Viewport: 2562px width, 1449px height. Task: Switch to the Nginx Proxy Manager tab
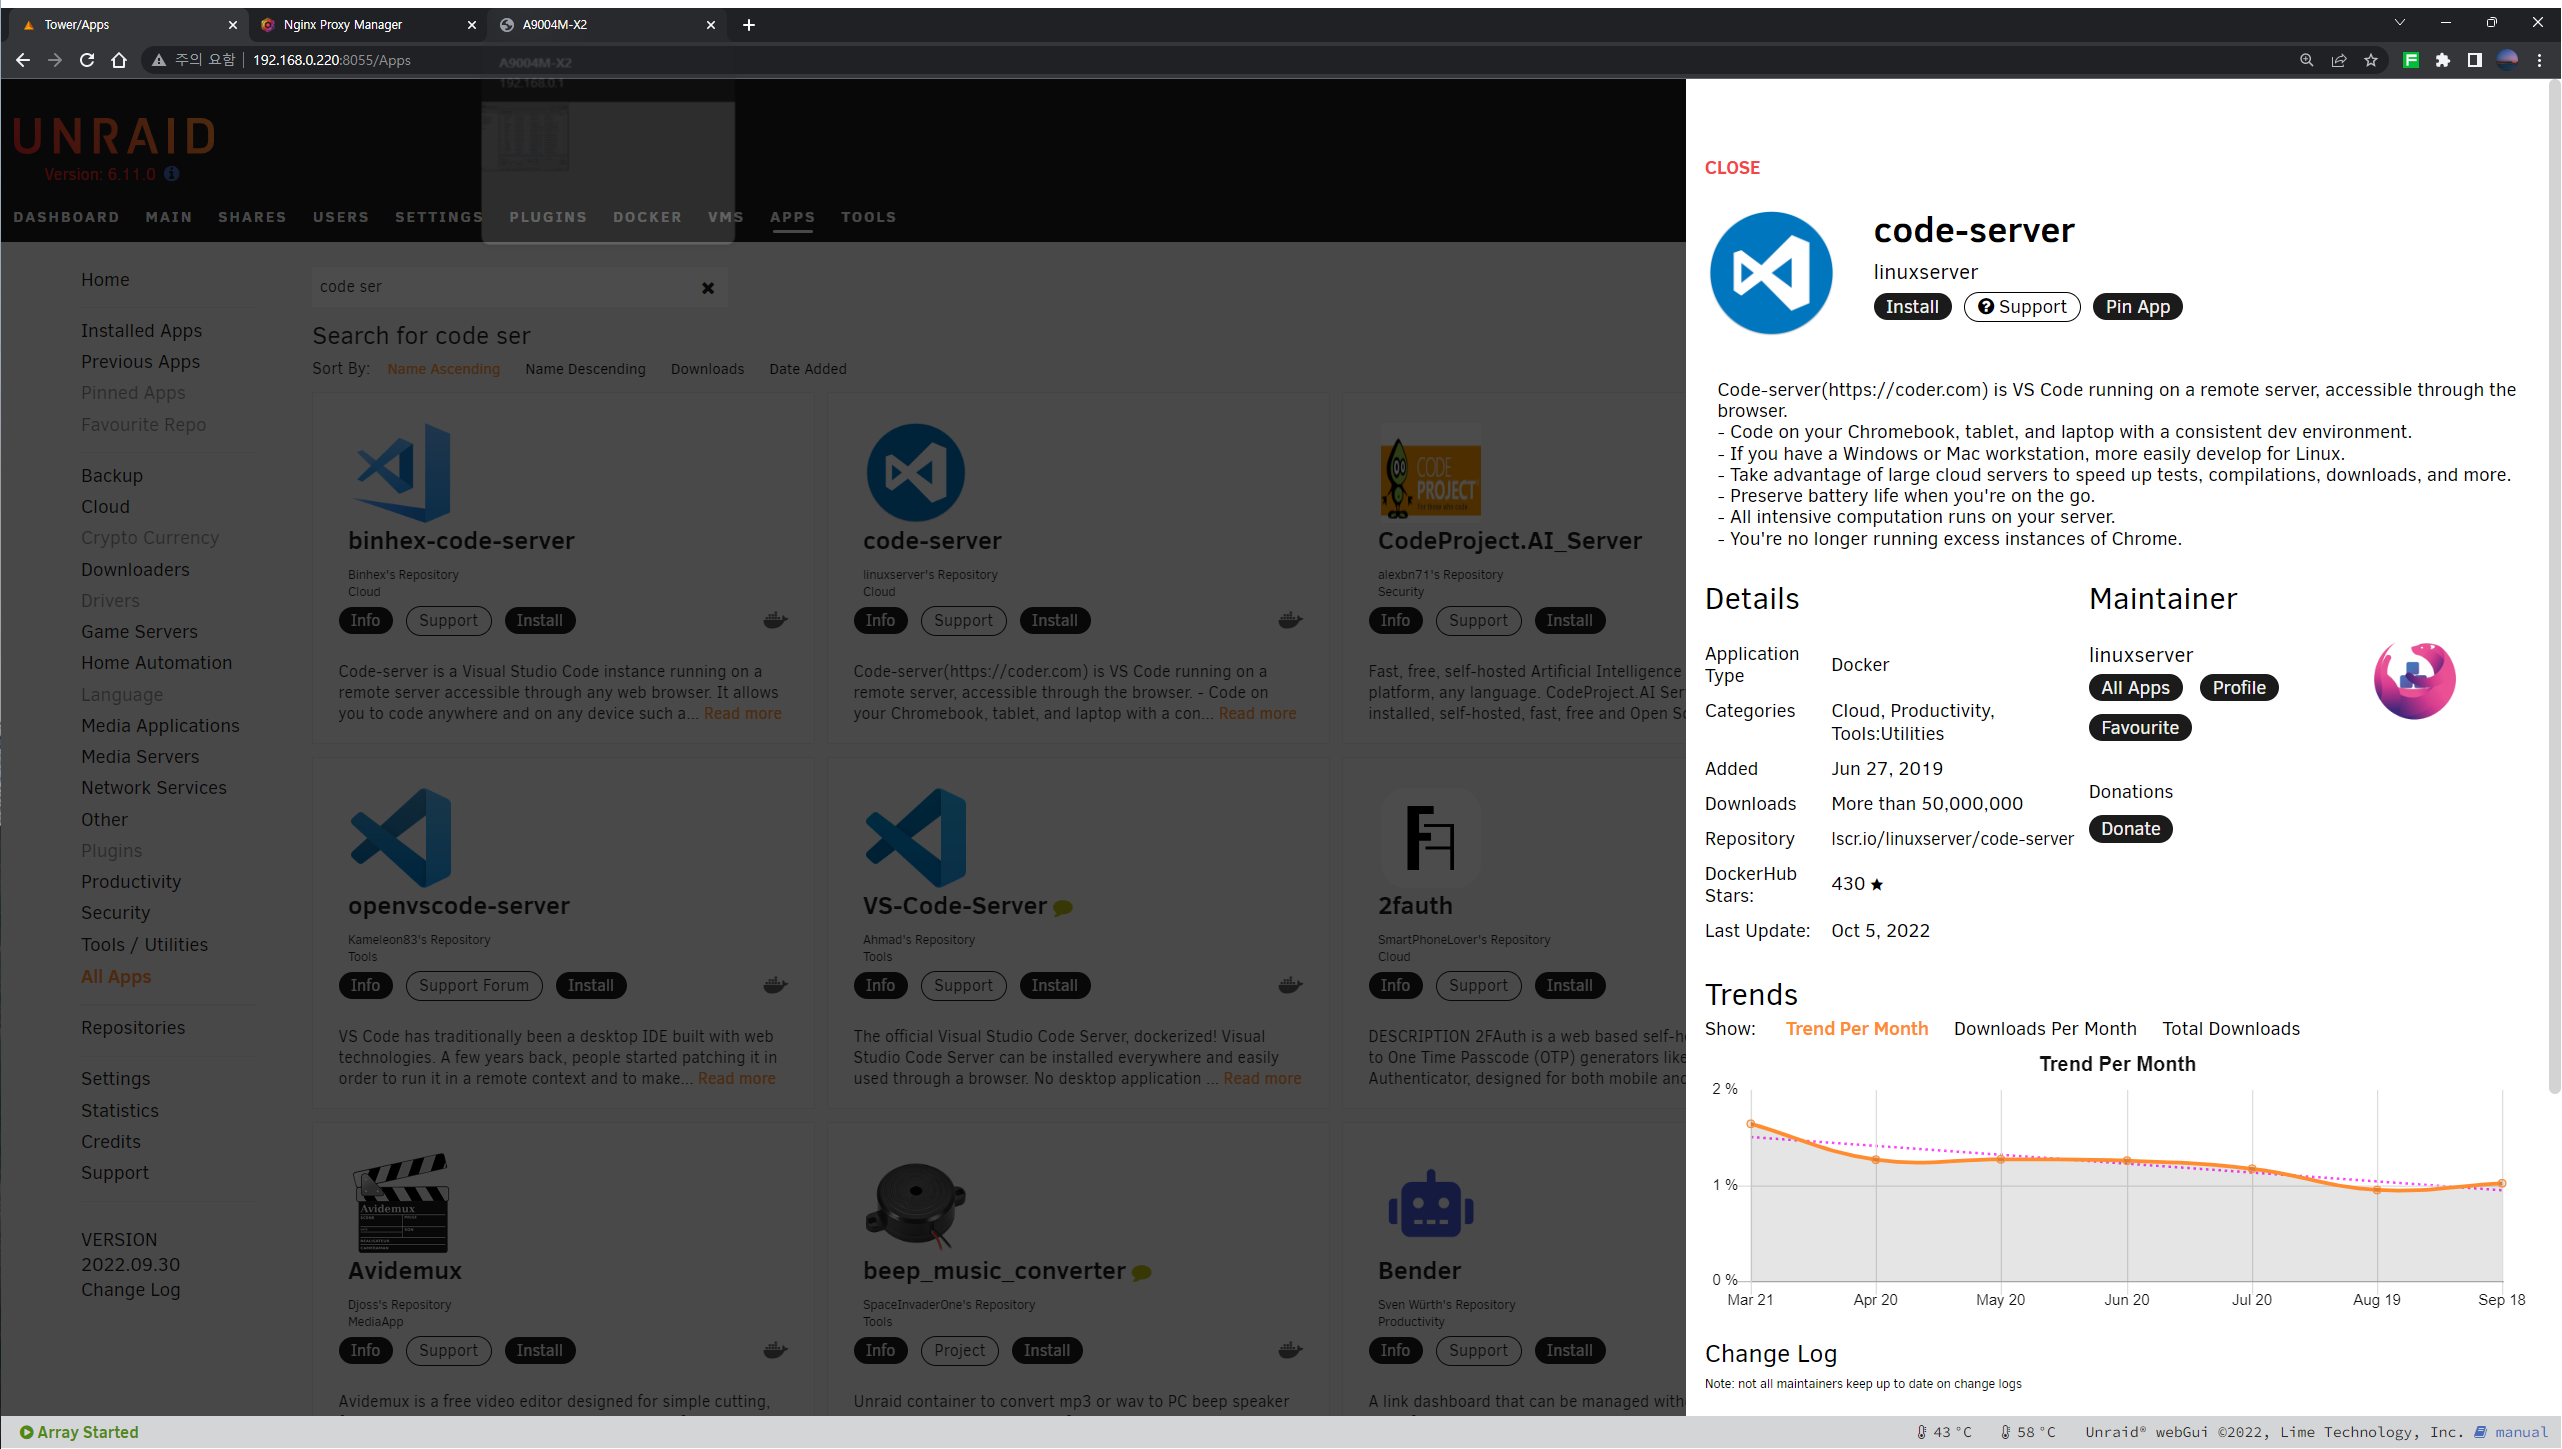coord(343,25)
